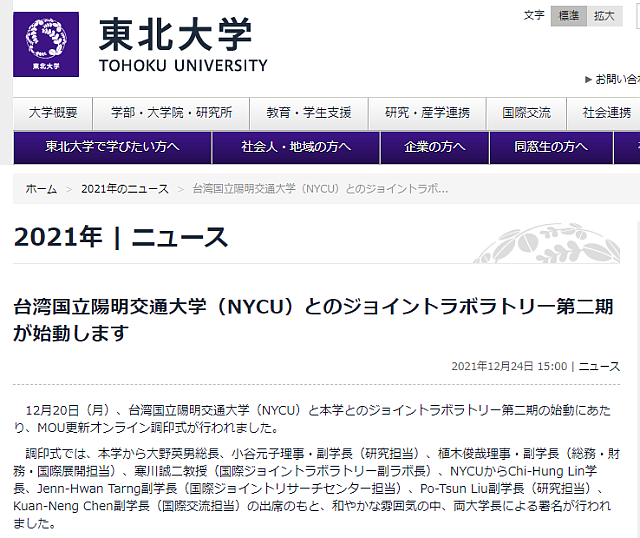Click the truncated NYCU article breadcrumb
Screen dimensions: 640x538
tap(320, 189)
